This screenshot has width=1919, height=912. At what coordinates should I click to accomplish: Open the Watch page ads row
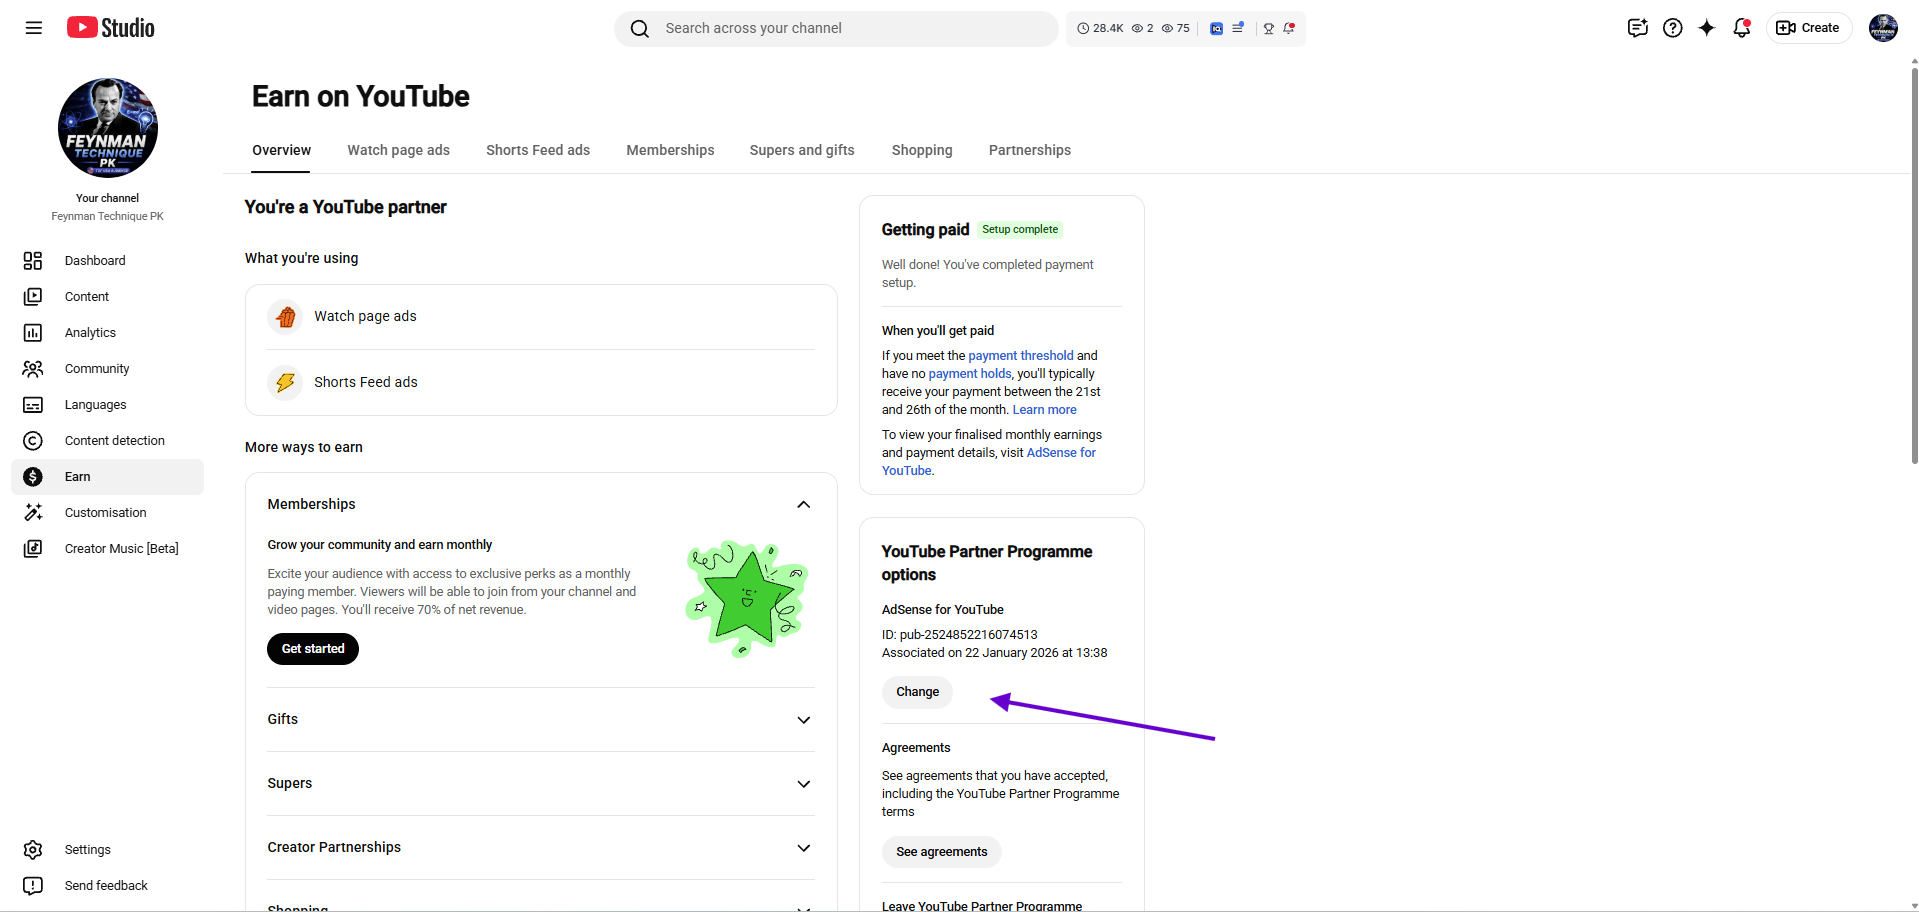pyautogui.click(x=541, y=317)
